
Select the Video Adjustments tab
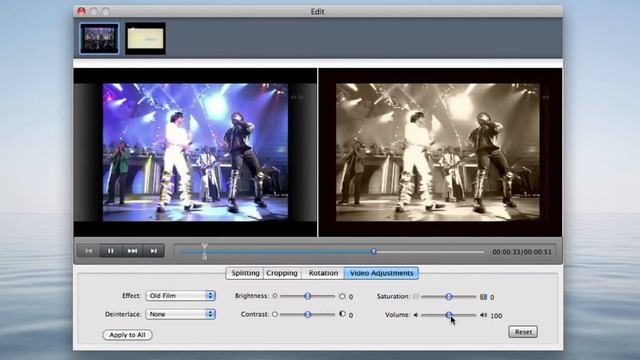[381, 273]
